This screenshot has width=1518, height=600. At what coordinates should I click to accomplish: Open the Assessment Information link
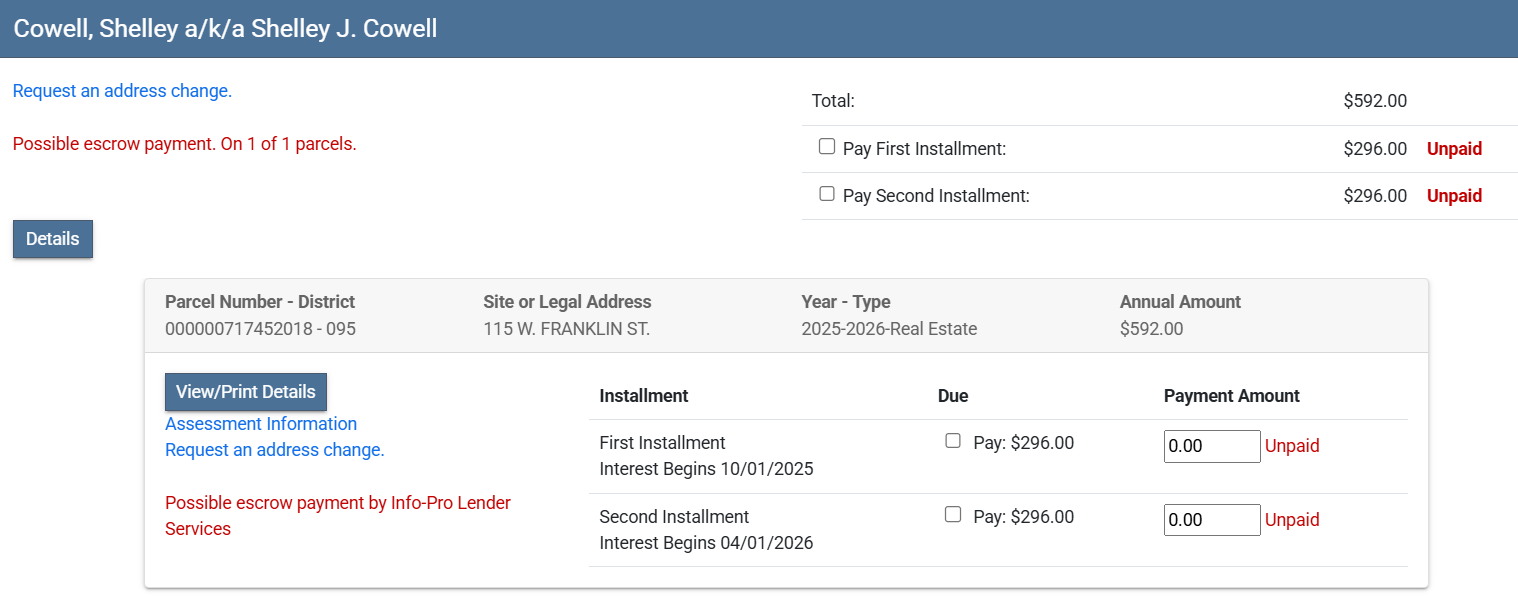click(261, 424)
